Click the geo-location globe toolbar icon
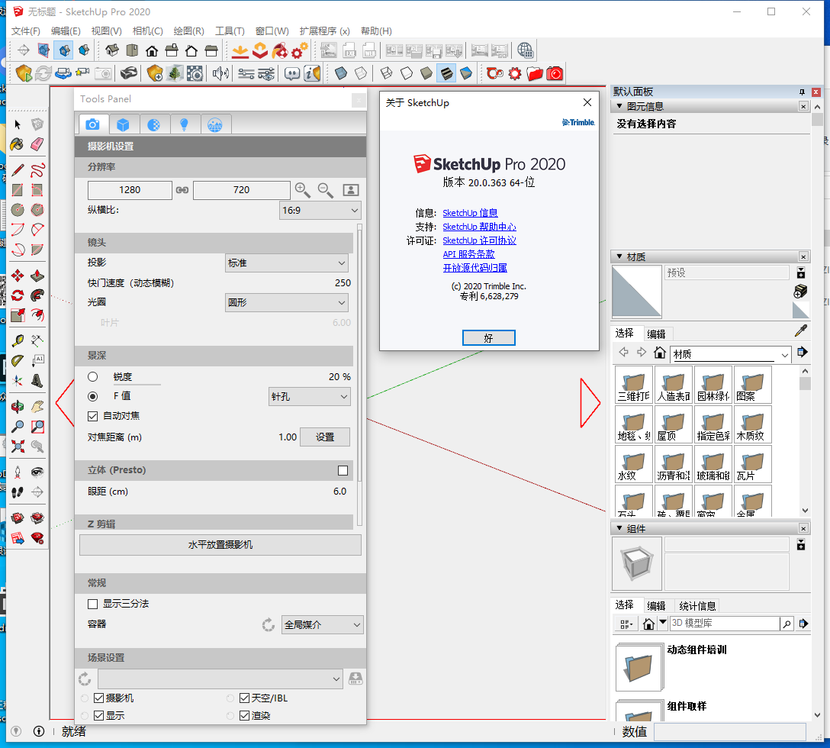This screenshot has height=748, width=830. [525, 50]
